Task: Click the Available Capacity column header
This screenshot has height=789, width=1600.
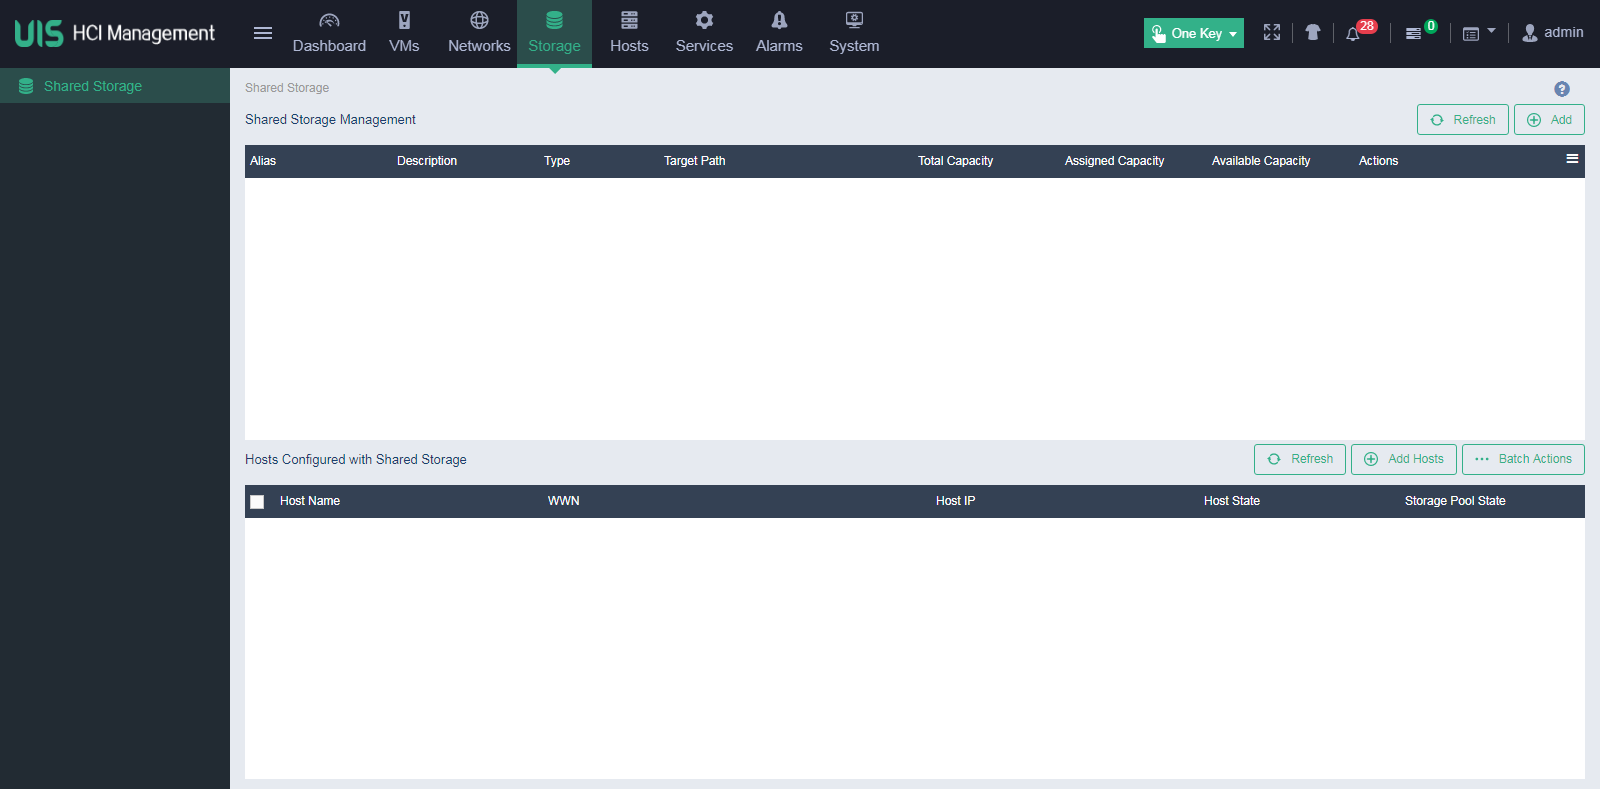Action: point(1261,161)
